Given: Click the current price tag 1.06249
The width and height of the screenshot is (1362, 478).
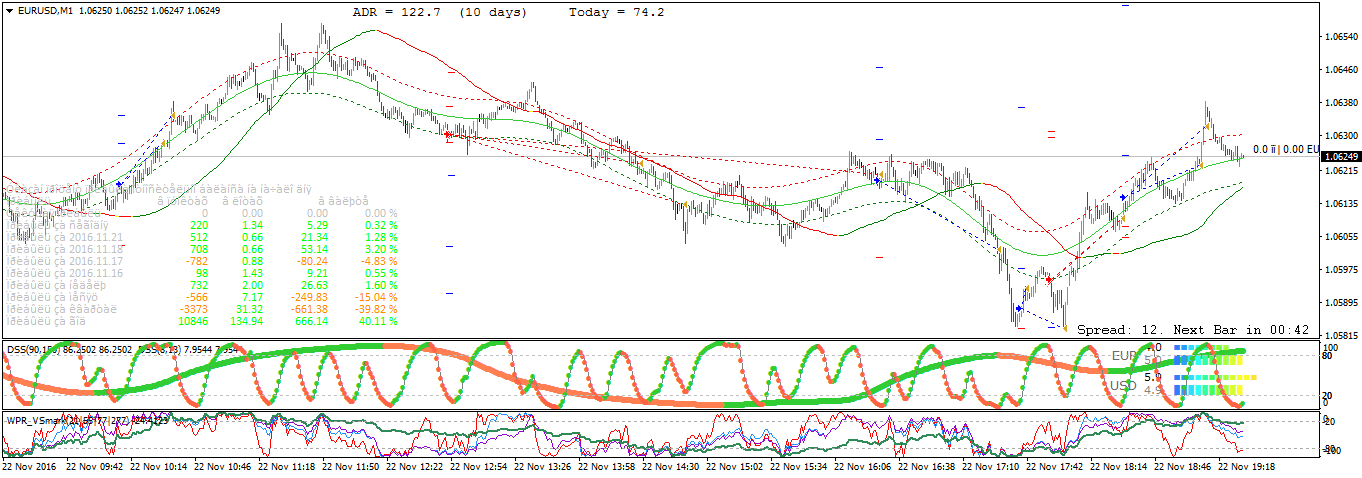Looking at the screenshot, I should [1340, 157].
